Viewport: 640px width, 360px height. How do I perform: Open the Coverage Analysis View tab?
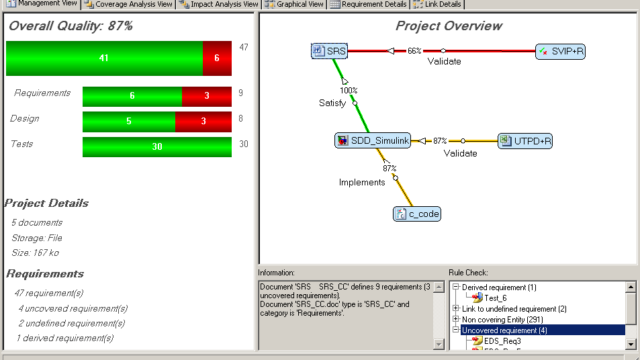(129, 4)
